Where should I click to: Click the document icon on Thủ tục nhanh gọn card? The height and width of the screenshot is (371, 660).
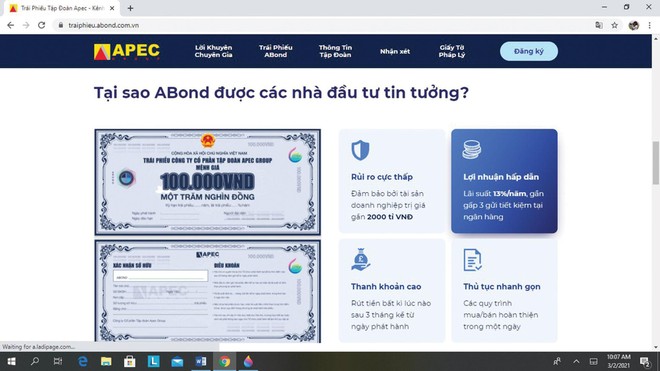[472, 260]
